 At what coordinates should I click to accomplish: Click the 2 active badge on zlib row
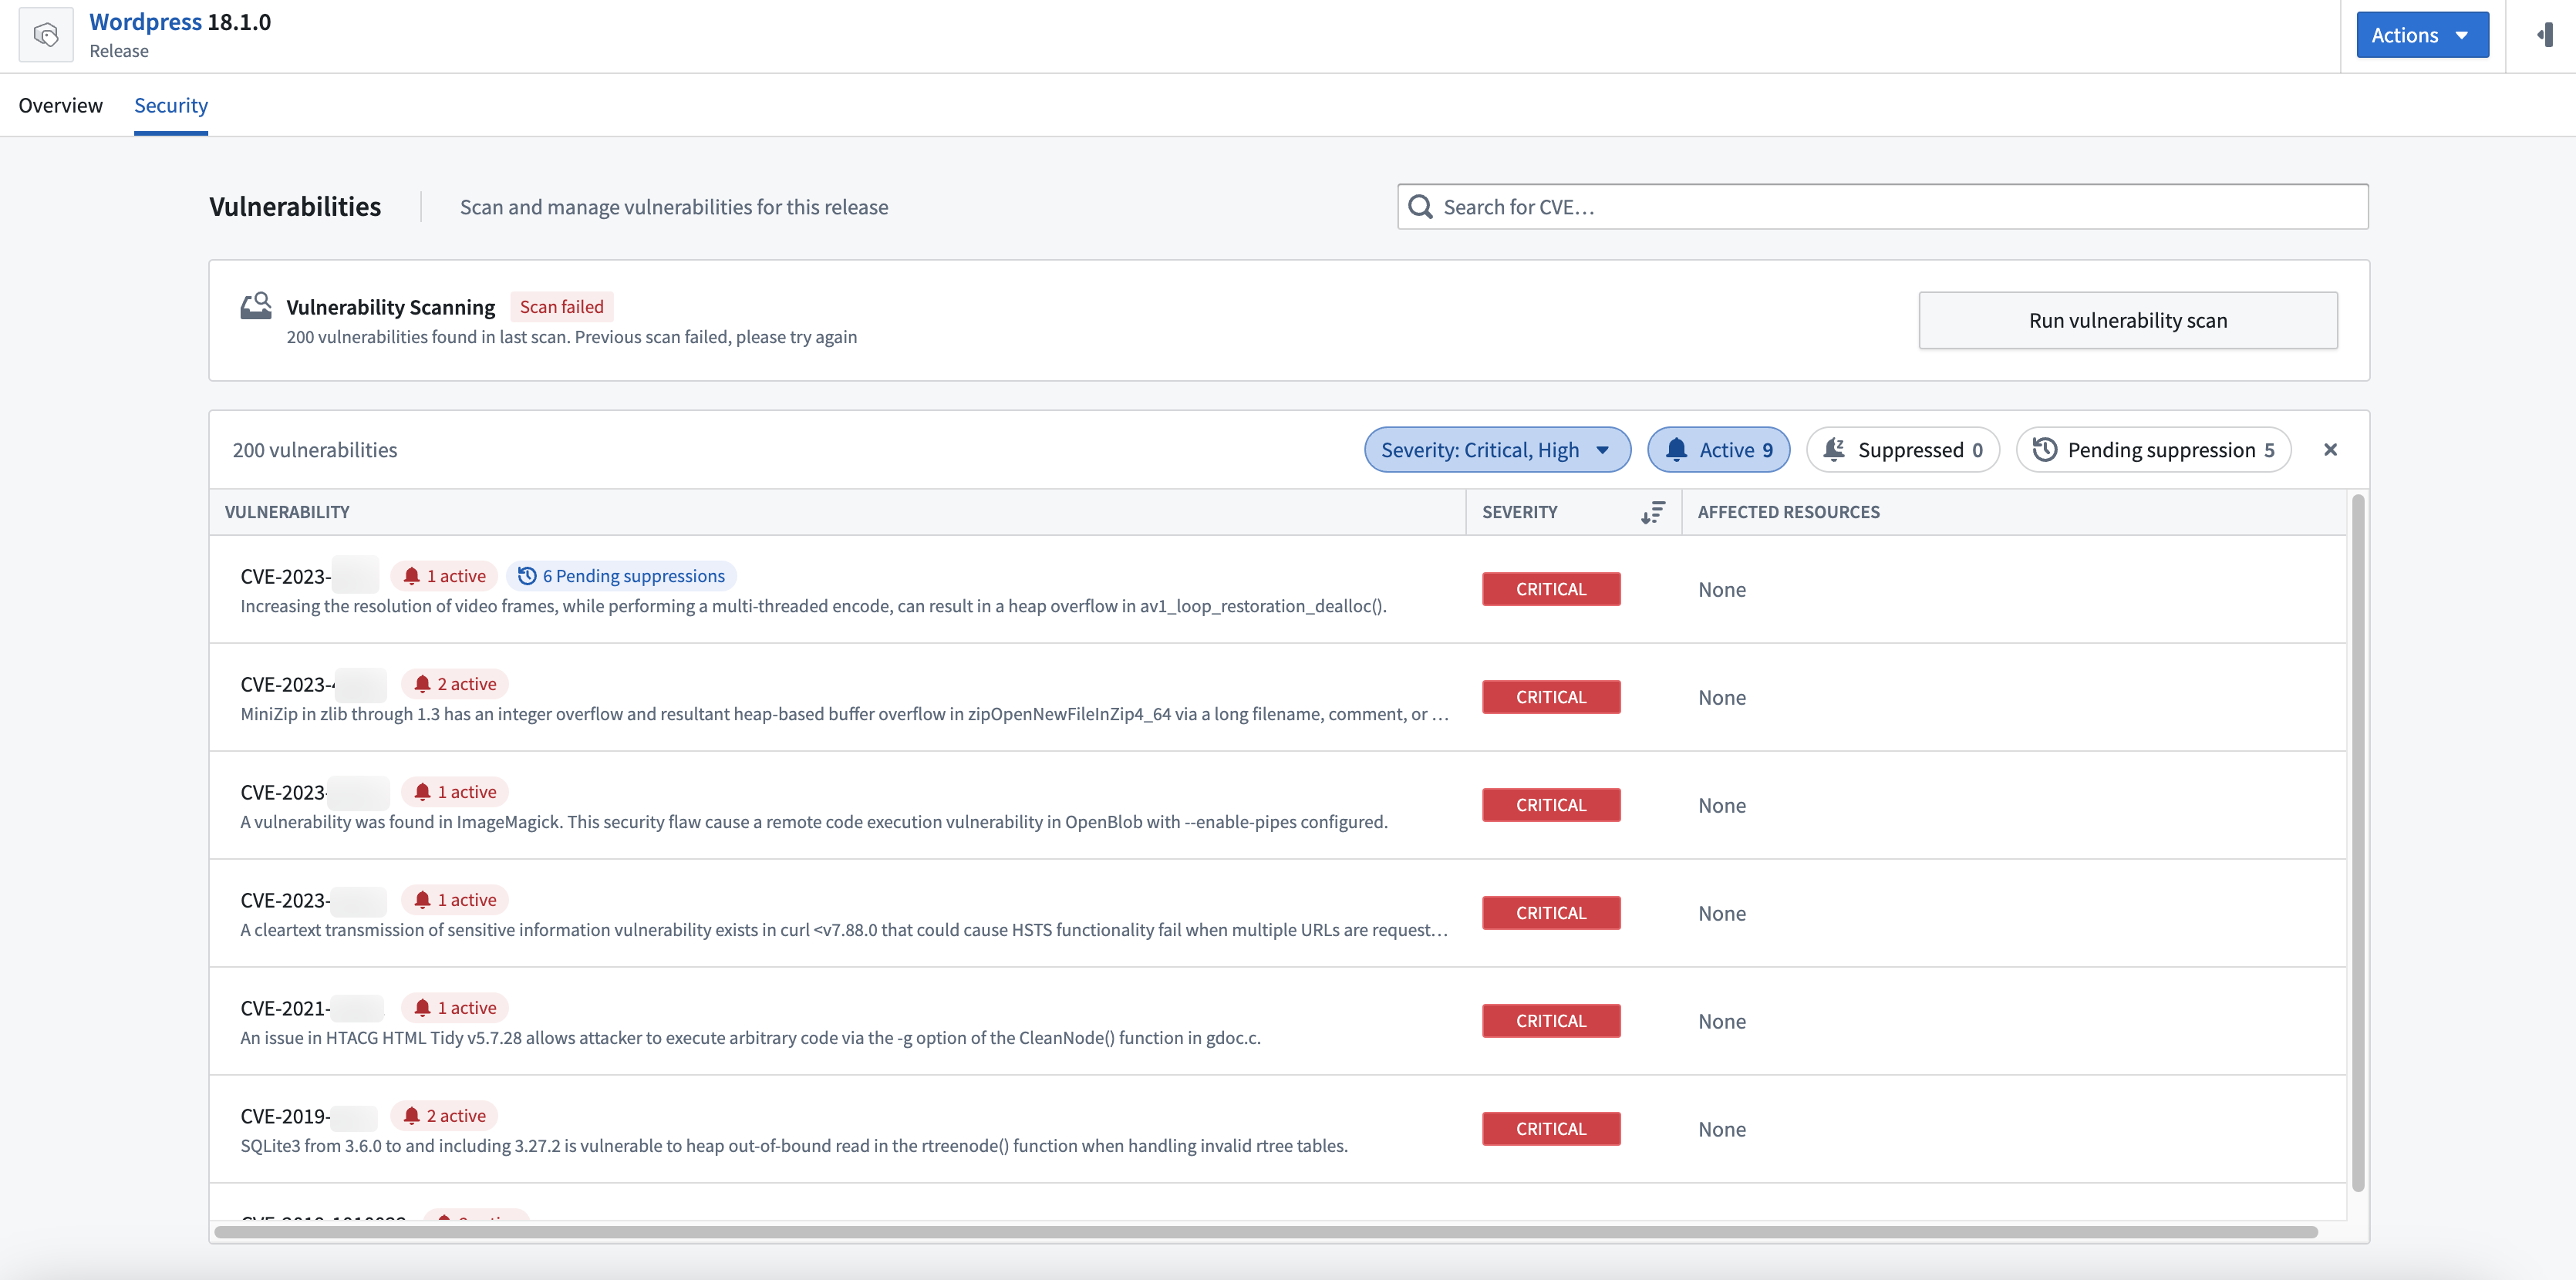click(x=455, y=684)
